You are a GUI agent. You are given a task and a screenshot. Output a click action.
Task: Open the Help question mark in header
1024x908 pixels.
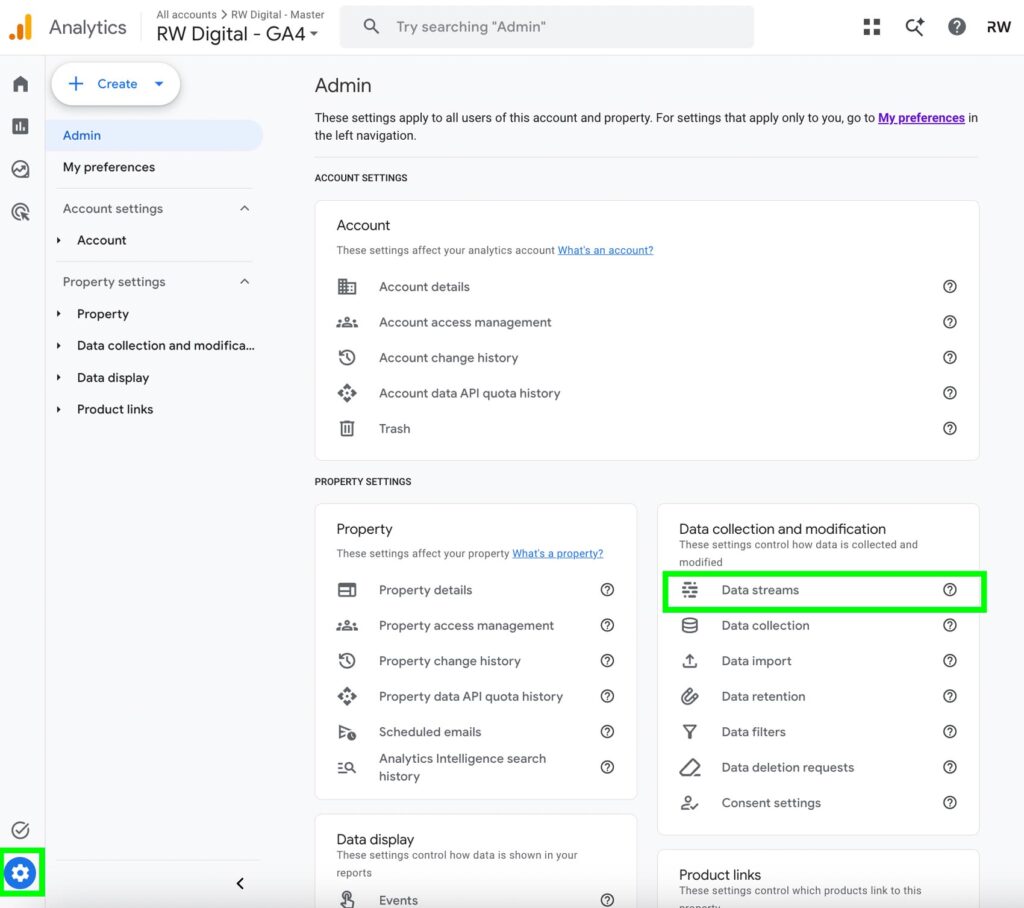pyautogui.click(x=957, y=27)
